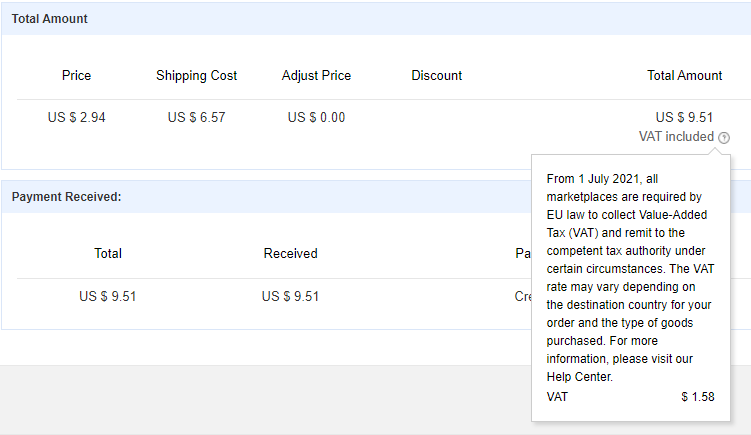Click the VAT label at tooltip bottom
The width and height of the screenshot is (751, 435).
click(x=557, y=397)
